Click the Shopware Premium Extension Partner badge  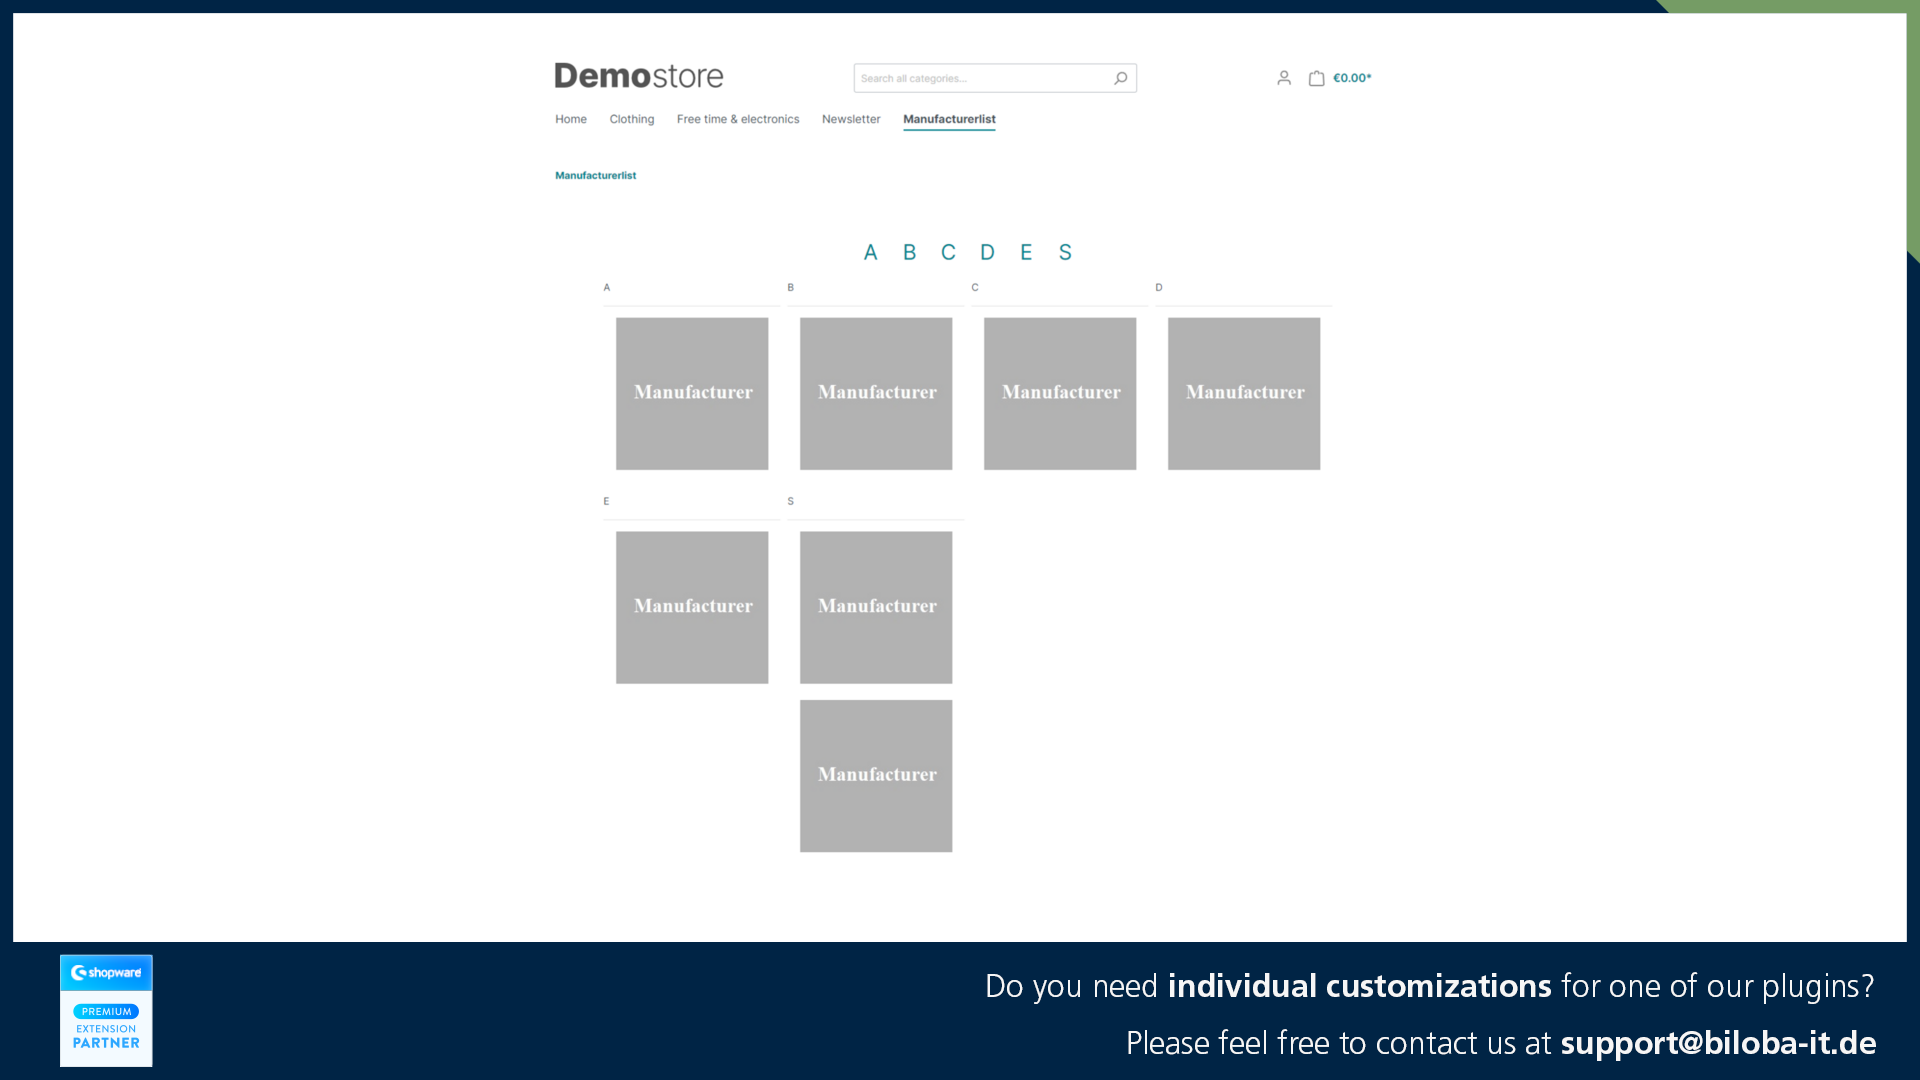pos(106,1010)
